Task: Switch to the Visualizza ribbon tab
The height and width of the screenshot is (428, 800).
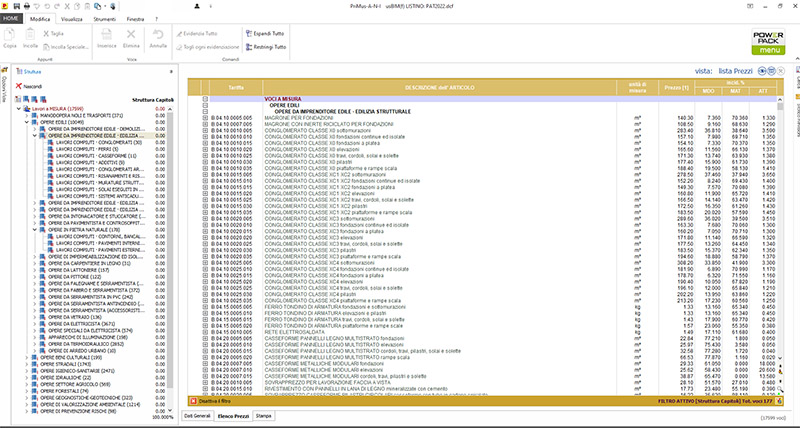Action: (x=71, y=19)
